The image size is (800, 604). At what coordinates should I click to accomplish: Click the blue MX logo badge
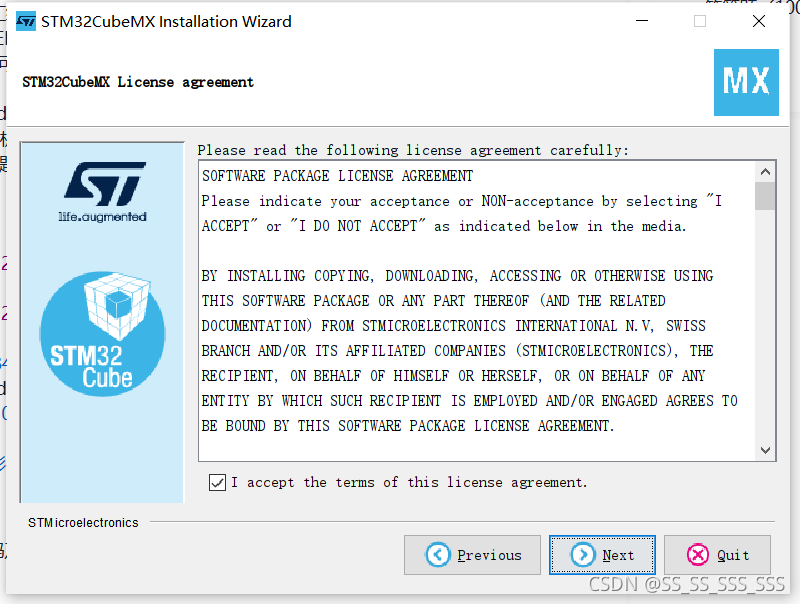click(x=746, y=82)
